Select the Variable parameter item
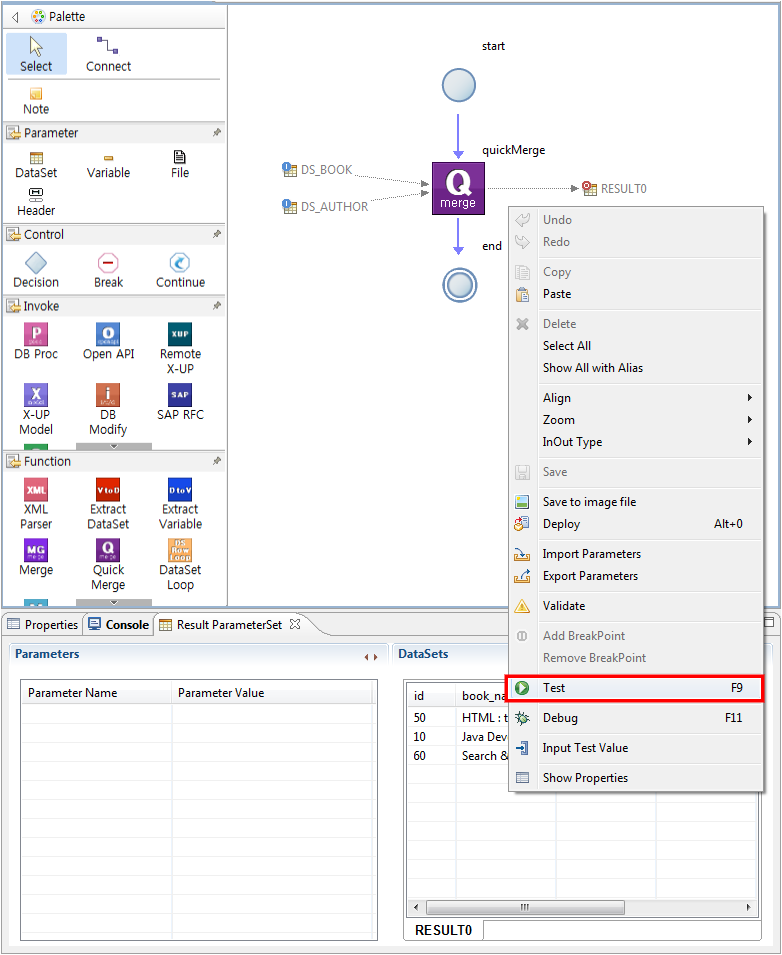782x955 pixels. click(108, 165)
